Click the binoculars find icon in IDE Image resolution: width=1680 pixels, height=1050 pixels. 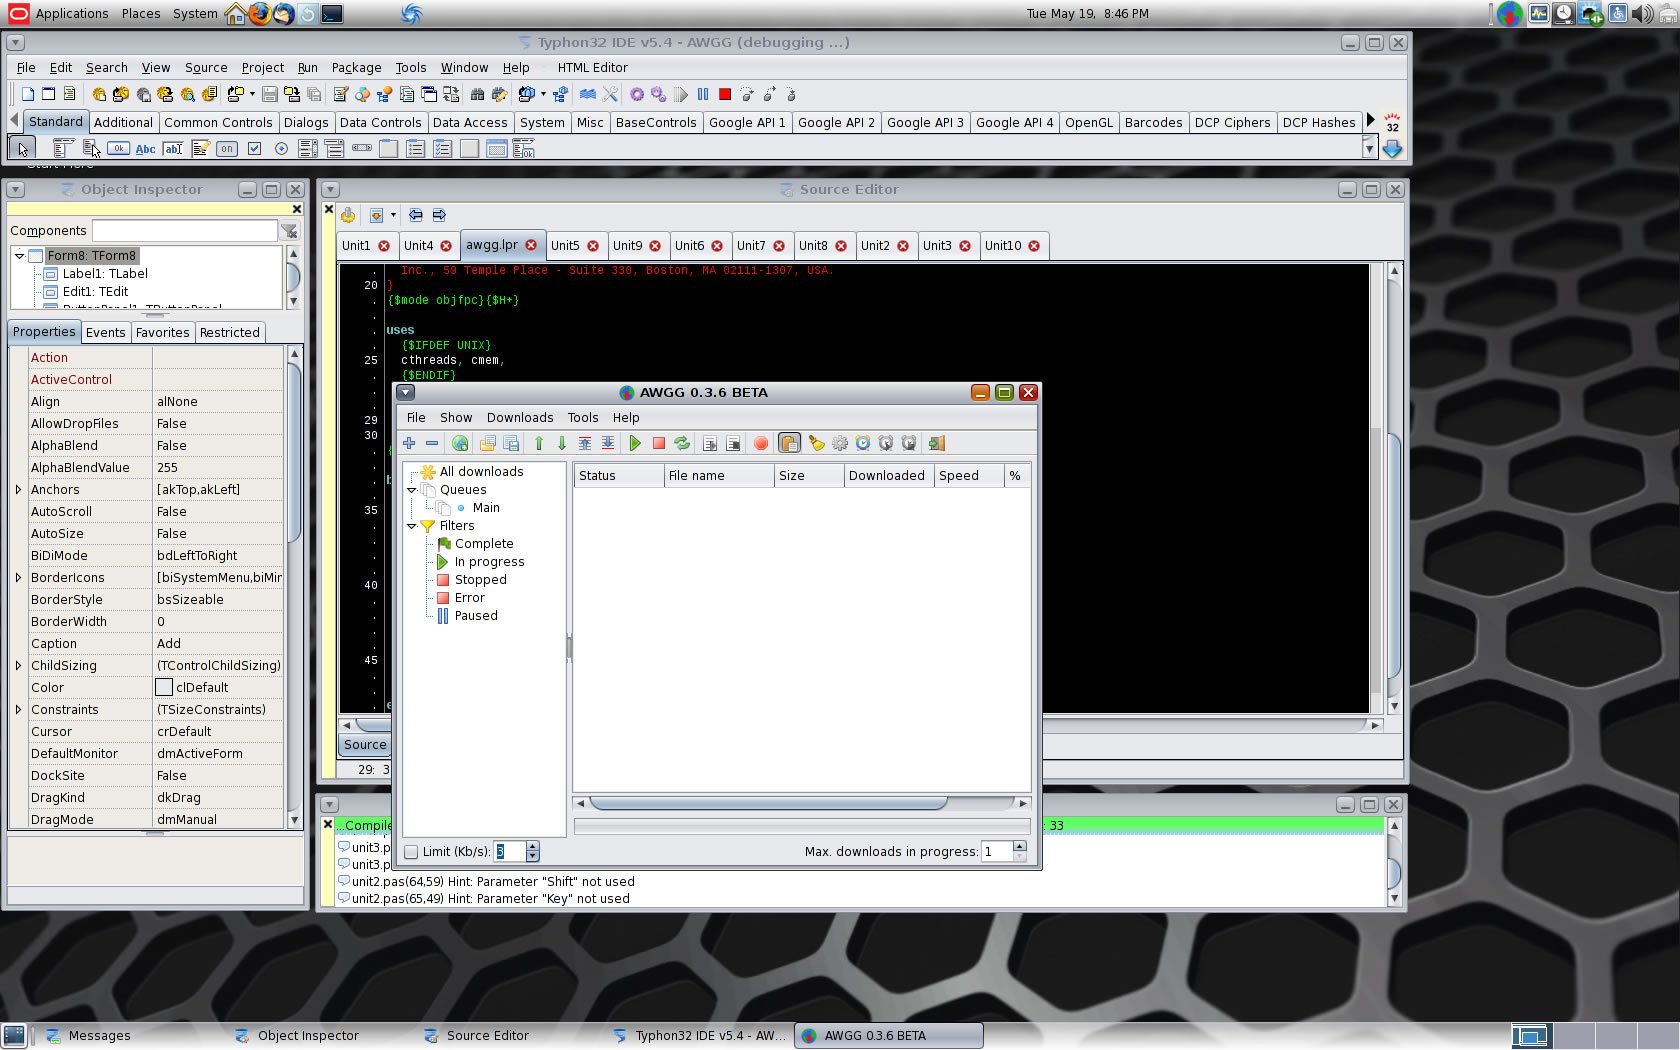(x=478, y=94)
